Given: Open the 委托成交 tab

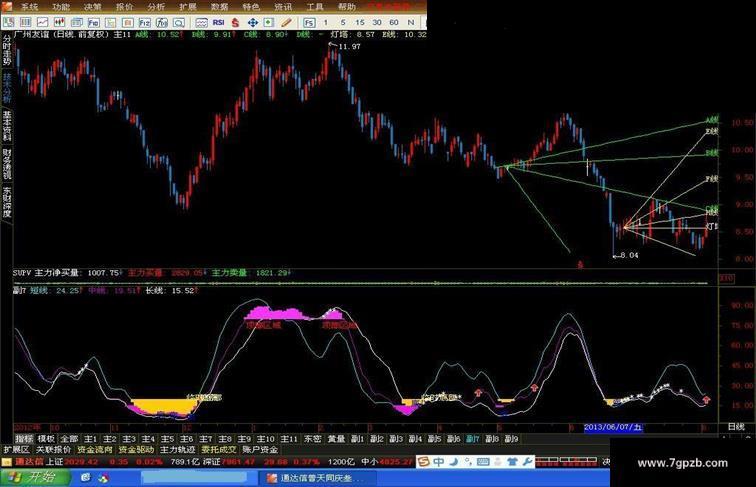Looking at the screenshot, I should [219, 449].
